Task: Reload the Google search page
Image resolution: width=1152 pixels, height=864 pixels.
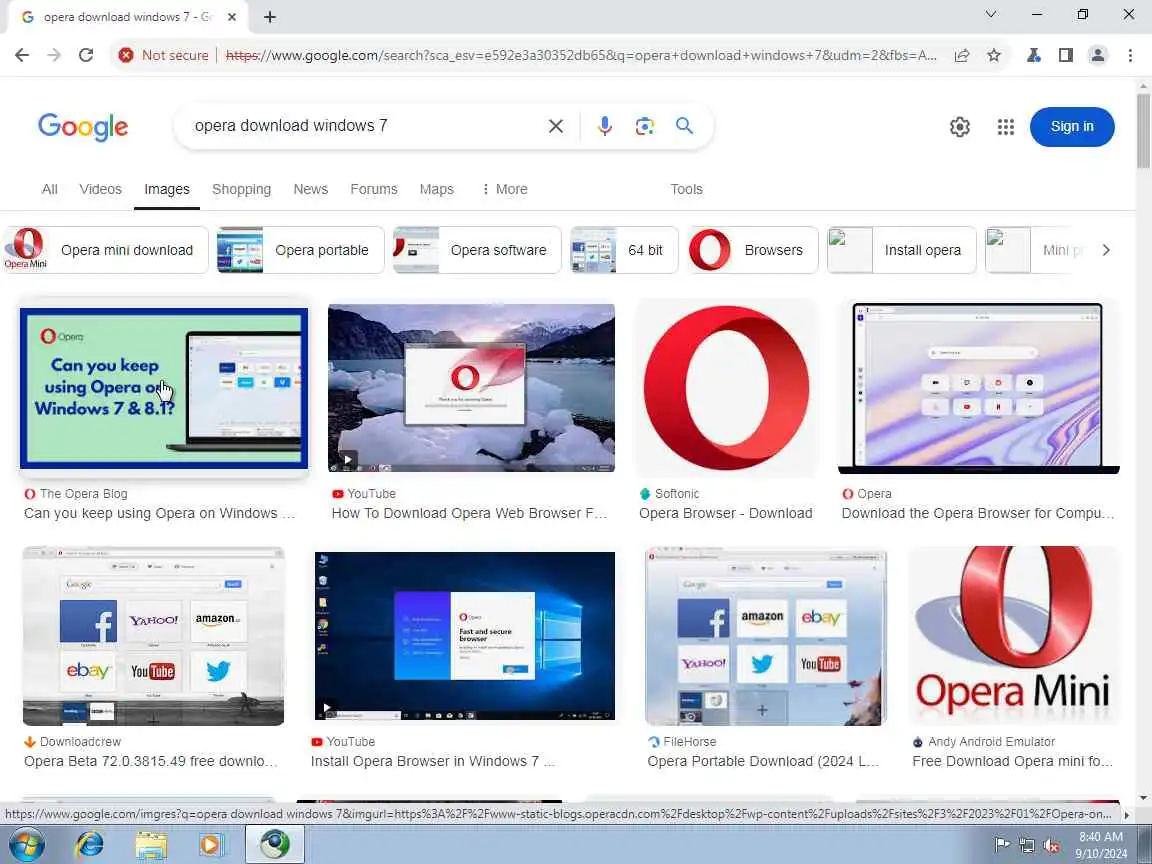Action: pos(86,55)
